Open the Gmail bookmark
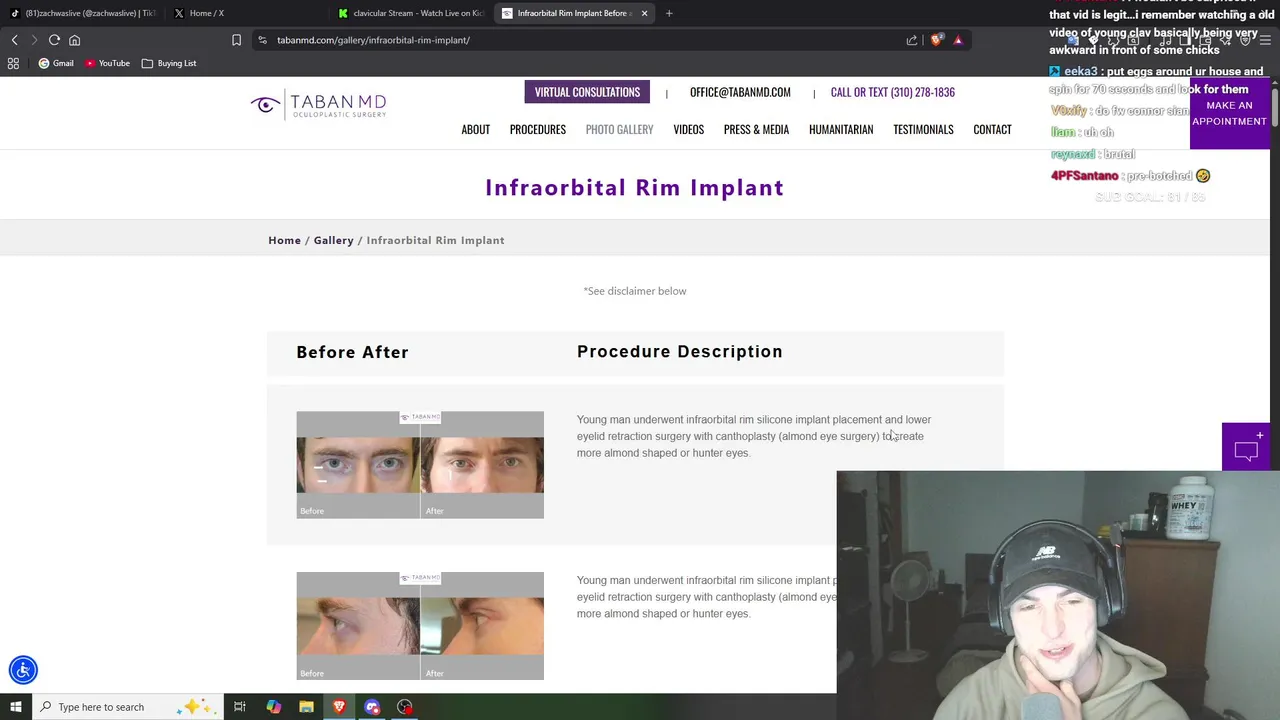1280x720 pixels. pos(56,63)
